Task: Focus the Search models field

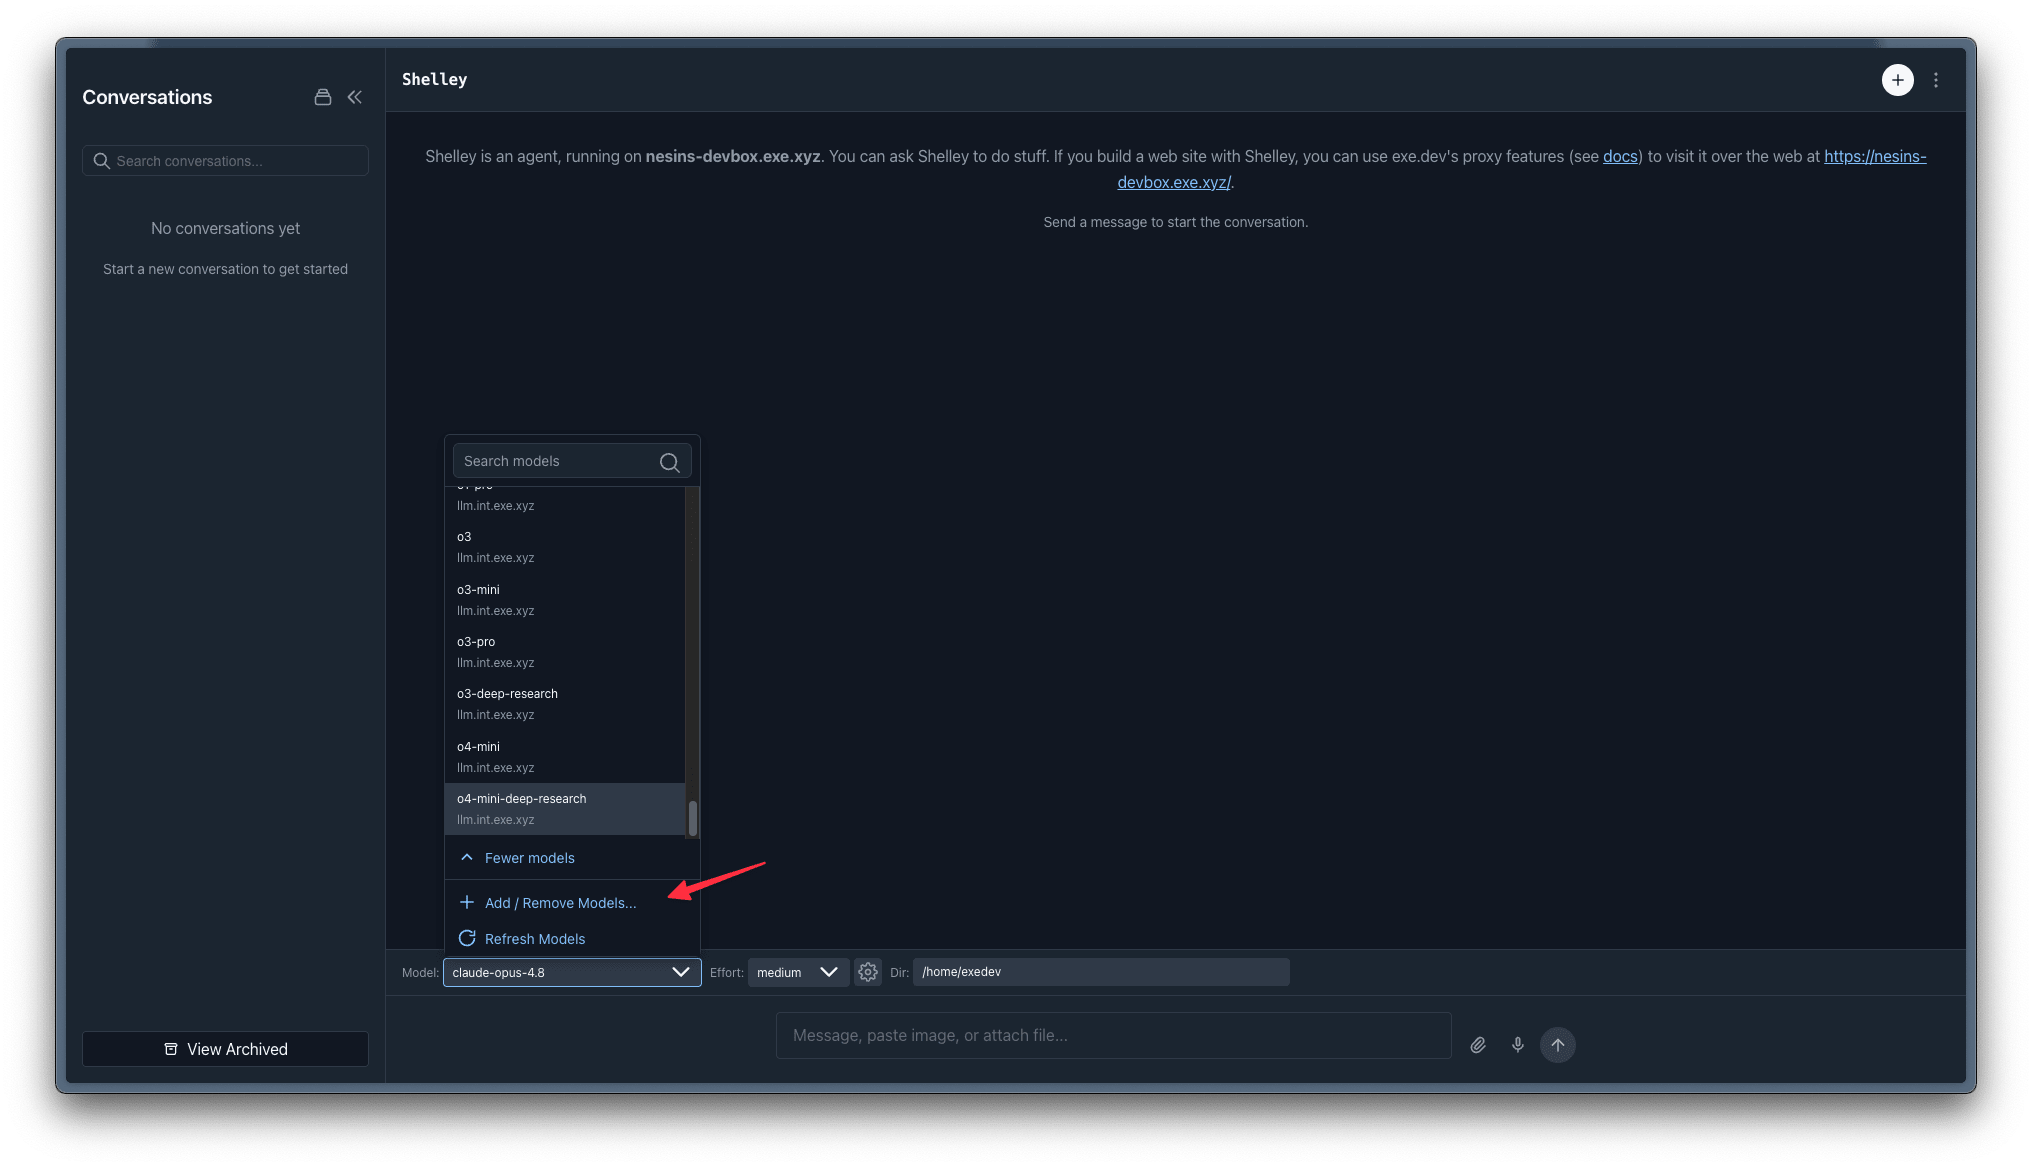Action: click(x=572, y=461)
